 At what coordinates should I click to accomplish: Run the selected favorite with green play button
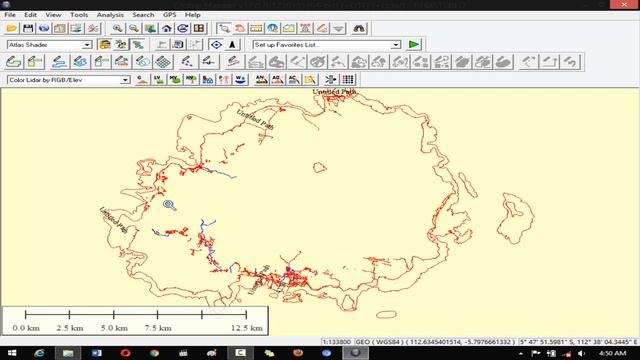point(414,44)
